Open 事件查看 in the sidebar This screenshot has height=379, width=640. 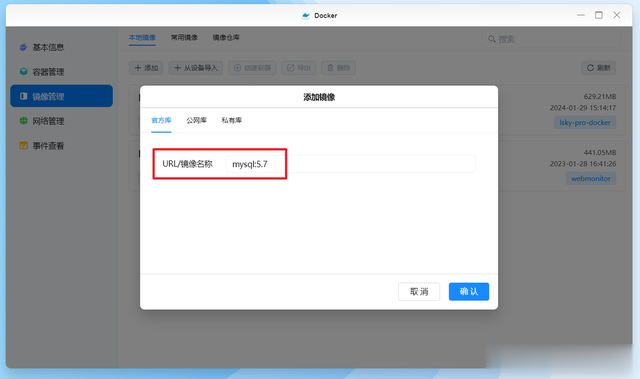61,146
